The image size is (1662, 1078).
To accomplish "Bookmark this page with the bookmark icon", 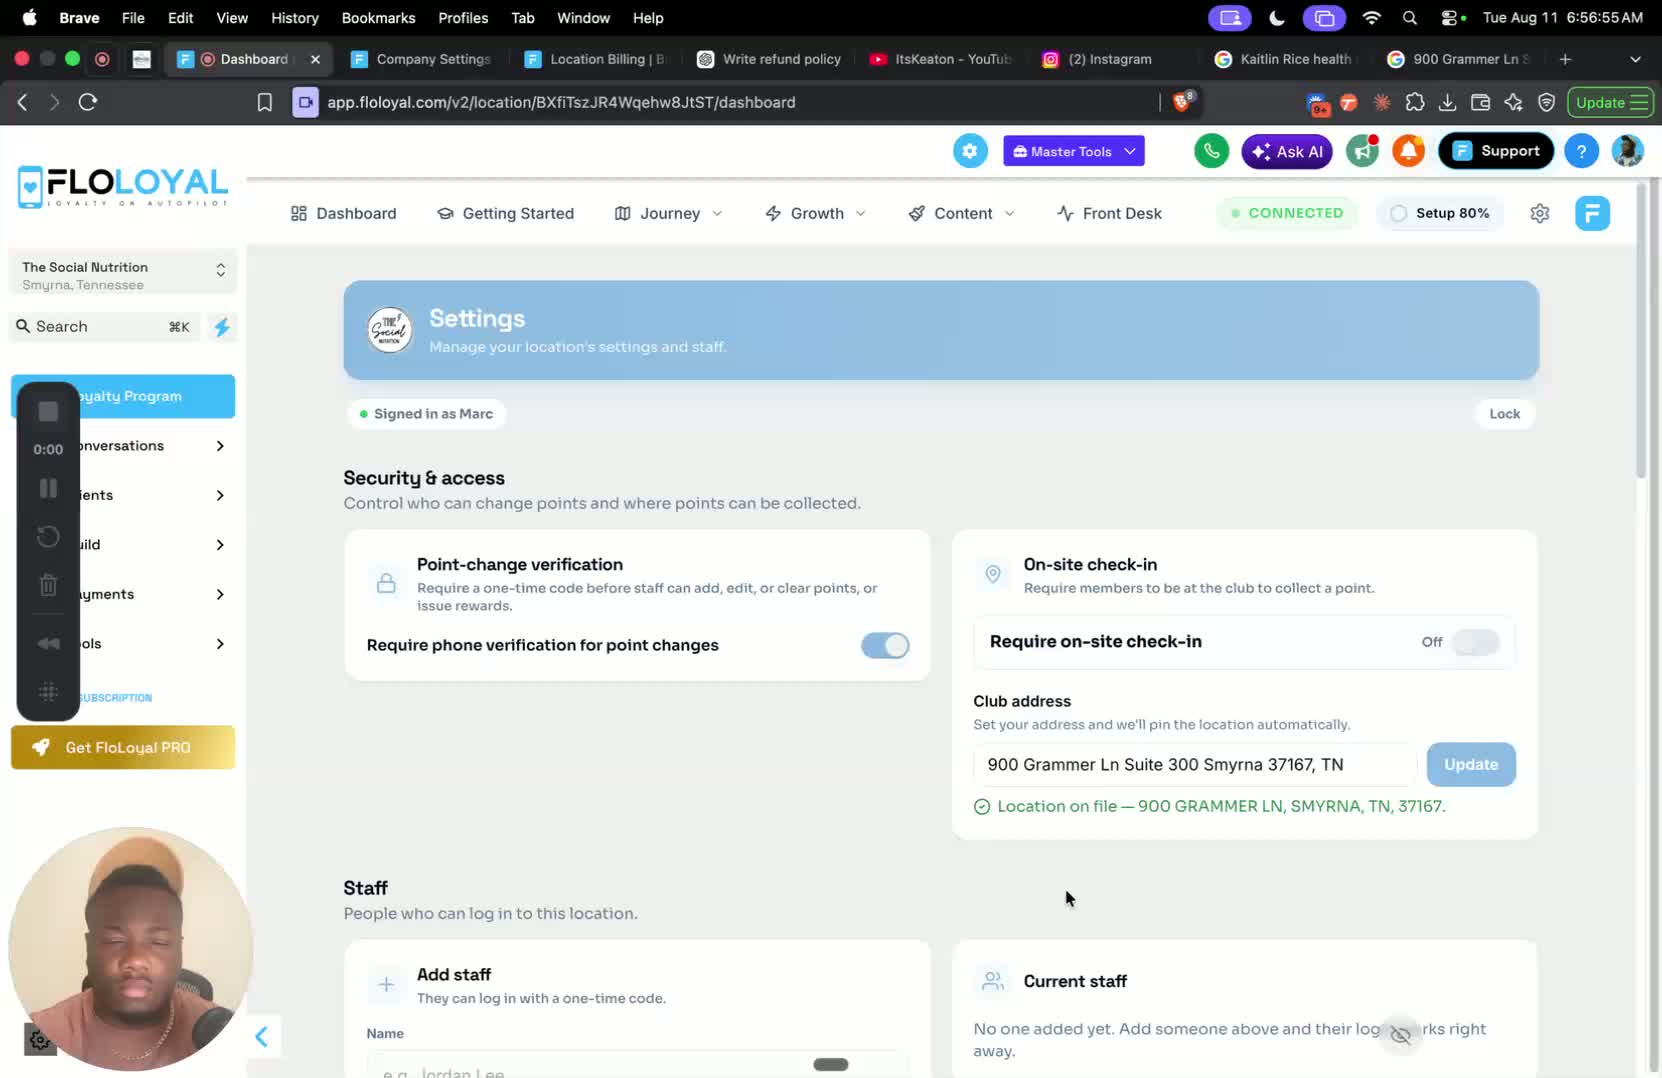I will pos(264,102).
